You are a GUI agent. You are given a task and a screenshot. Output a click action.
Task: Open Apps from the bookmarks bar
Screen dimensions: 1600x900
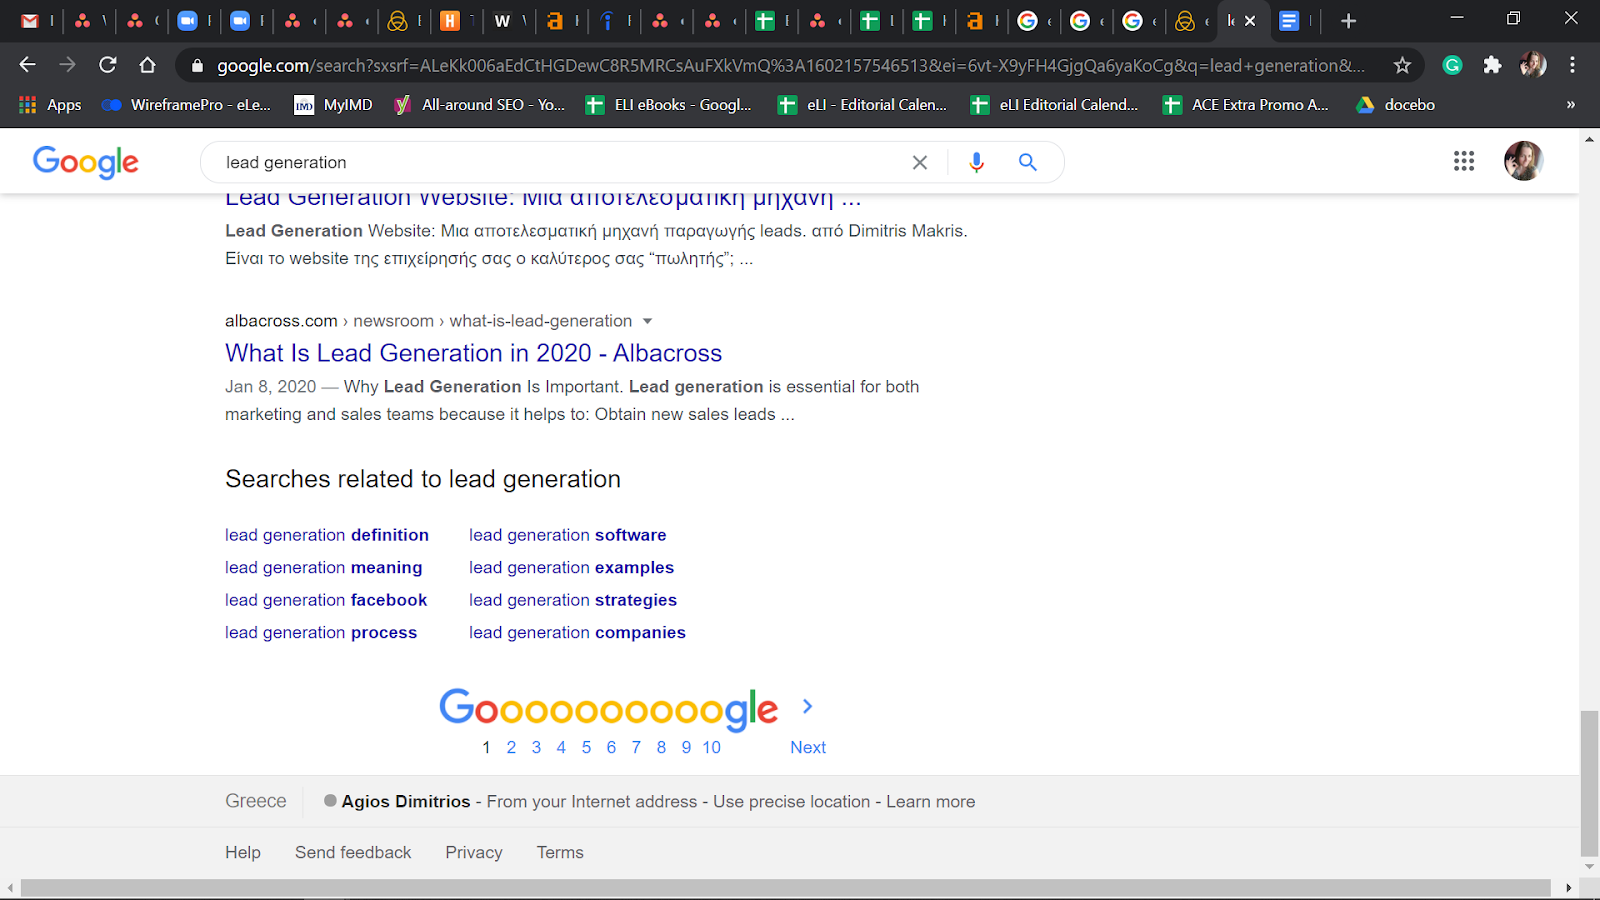(50, 105)
